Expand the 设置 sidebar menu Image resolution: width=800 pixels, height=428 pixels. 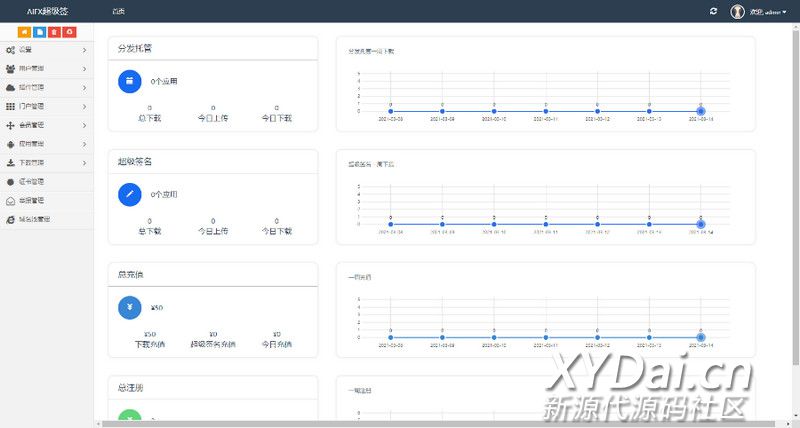click(x=46, y=49)
